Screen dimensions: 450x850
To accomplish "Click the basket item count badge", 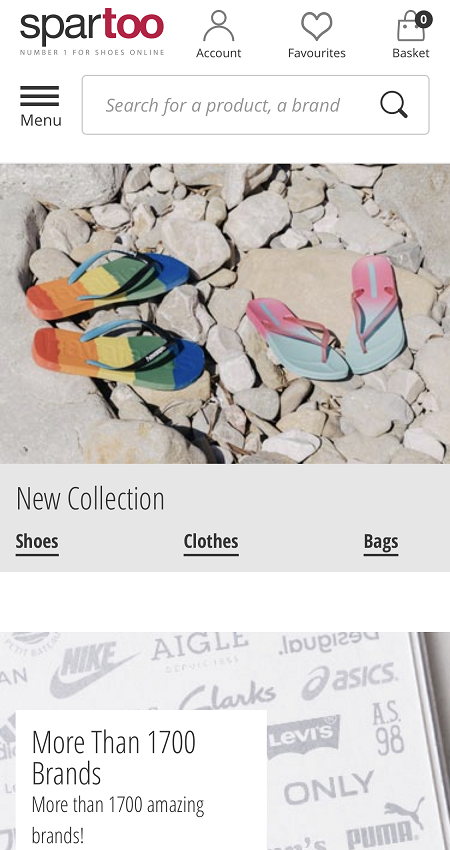I will coord(423,20).
